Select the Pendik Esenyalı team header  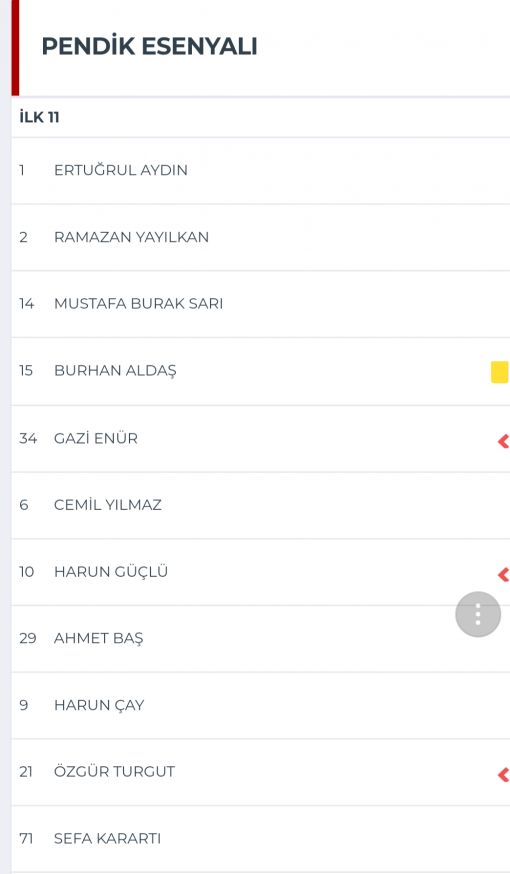149,46
